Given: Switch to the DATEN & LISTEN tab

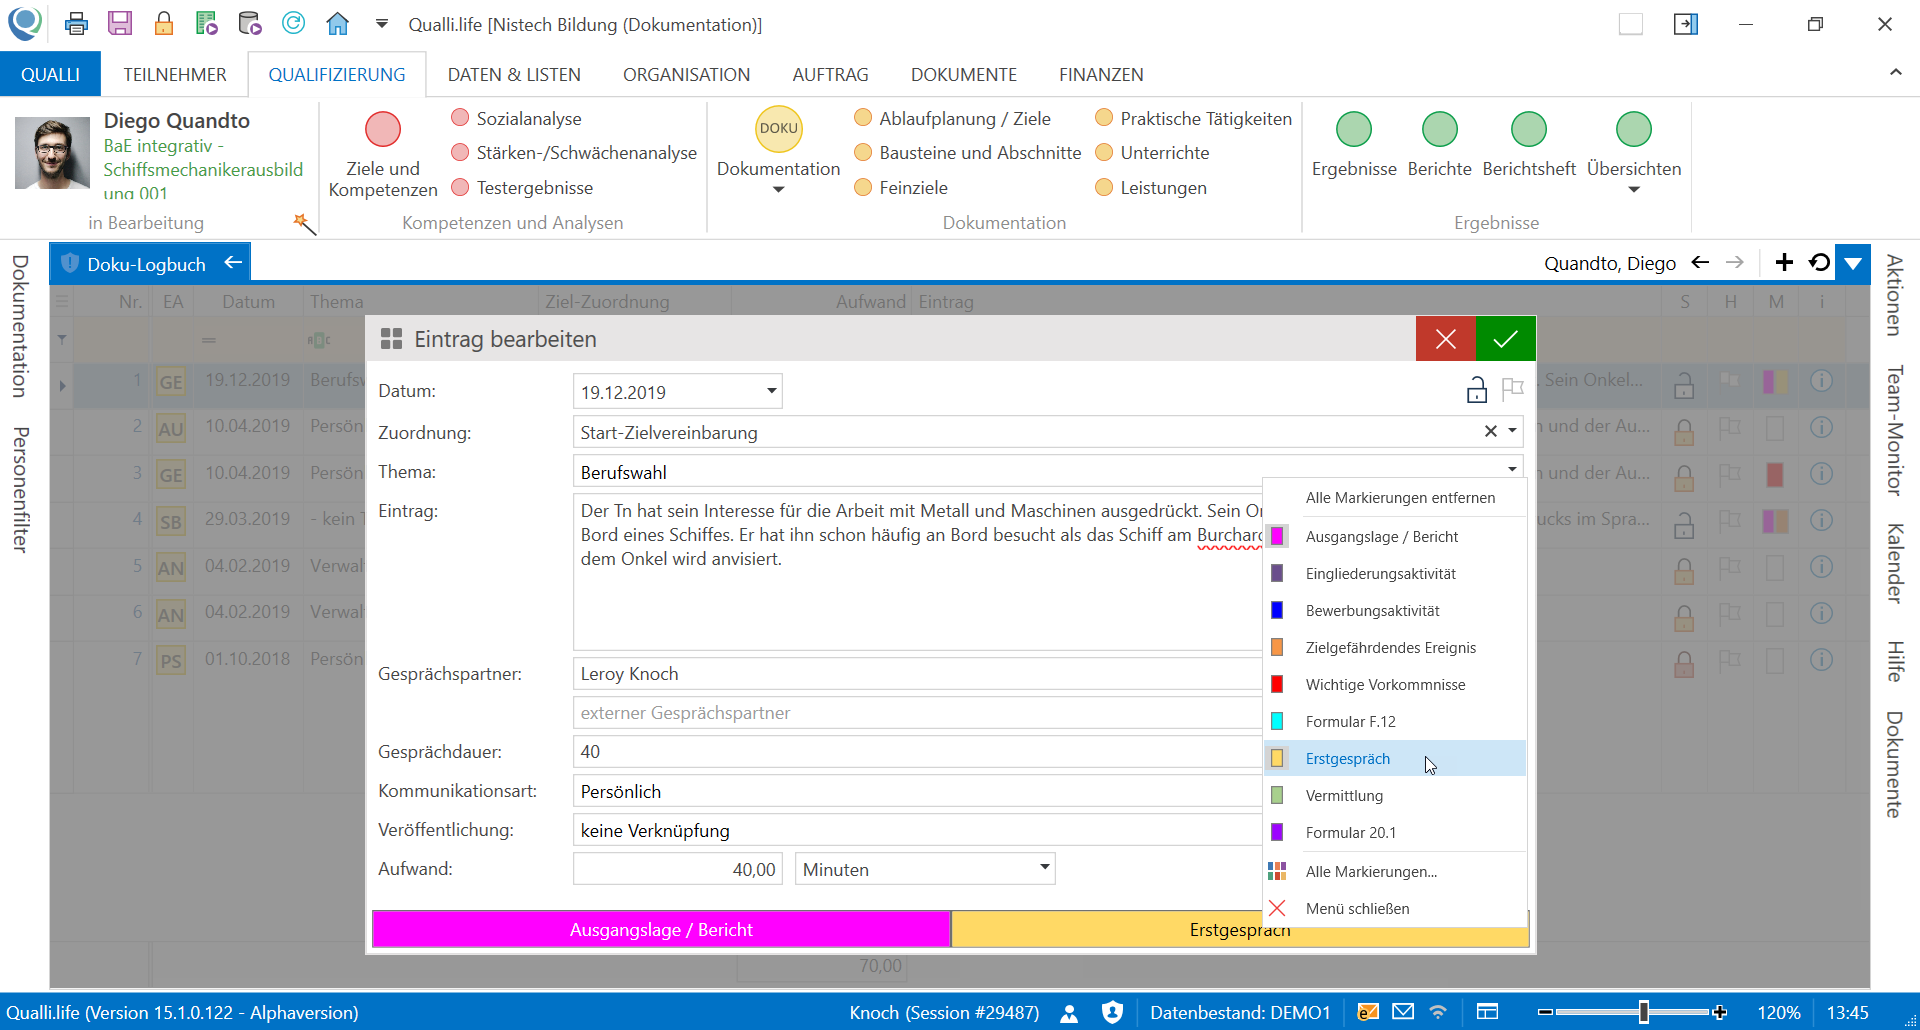Looking at the screenshot, I should (x=514, y=74).
